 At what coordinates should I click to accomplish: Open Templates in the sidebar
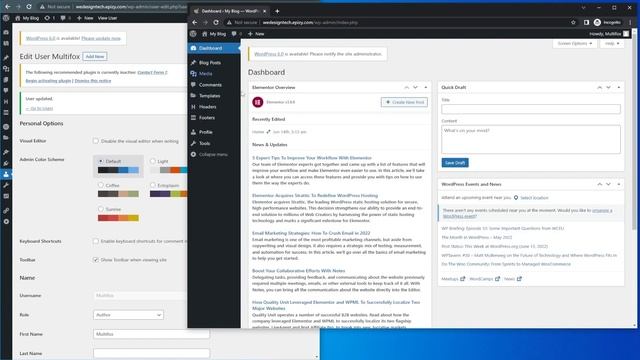(x=209, y=96)
